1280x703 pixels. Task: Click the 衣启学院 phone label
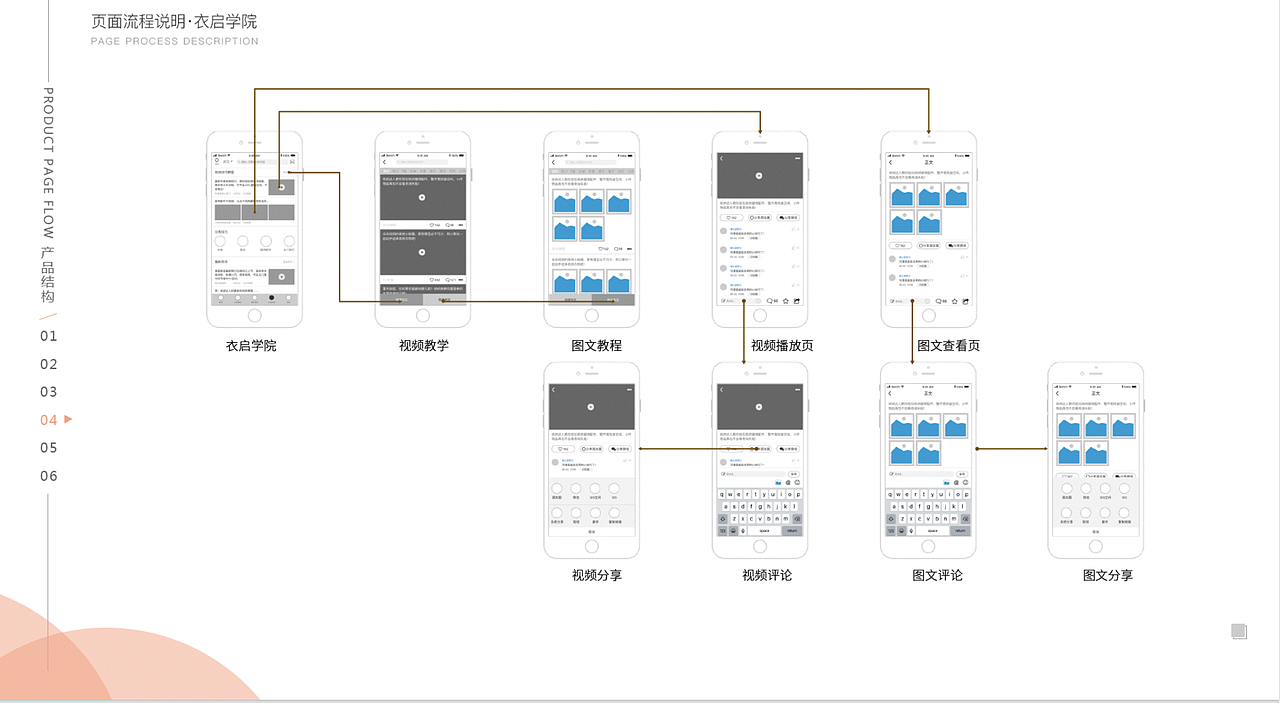[251, 346]
